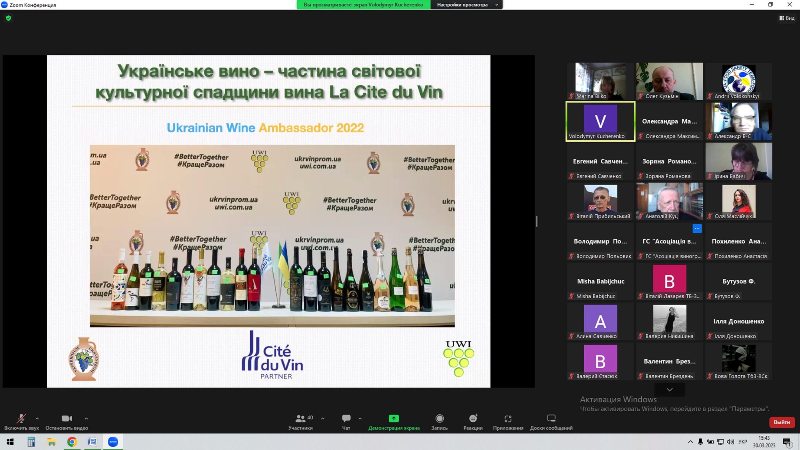Click the slide heading 'Ukrainian Wine Ambassador 2022'
The height and width of the screenshot is (450, 800).
click(265, 128)
